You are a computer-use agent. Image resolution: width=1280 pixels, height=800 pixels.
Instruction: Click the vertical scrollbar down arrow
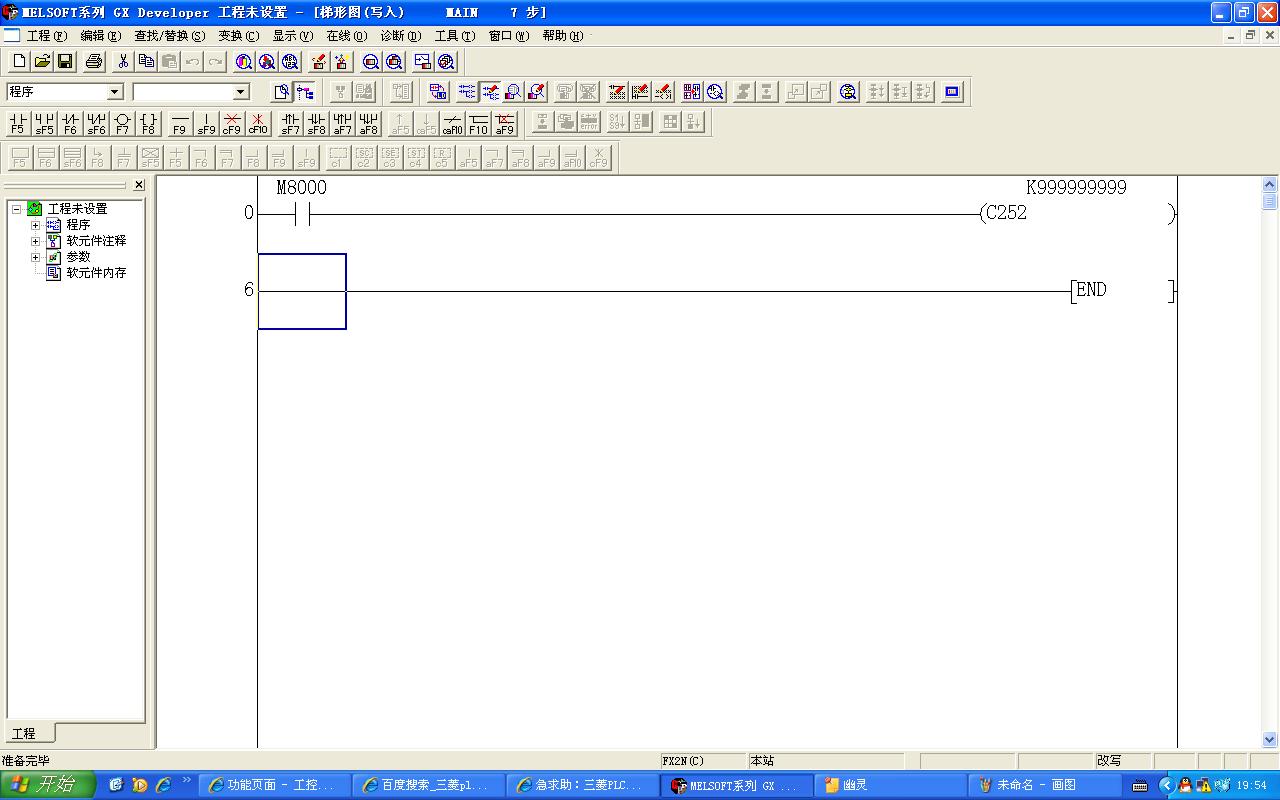click(1270, 740)
